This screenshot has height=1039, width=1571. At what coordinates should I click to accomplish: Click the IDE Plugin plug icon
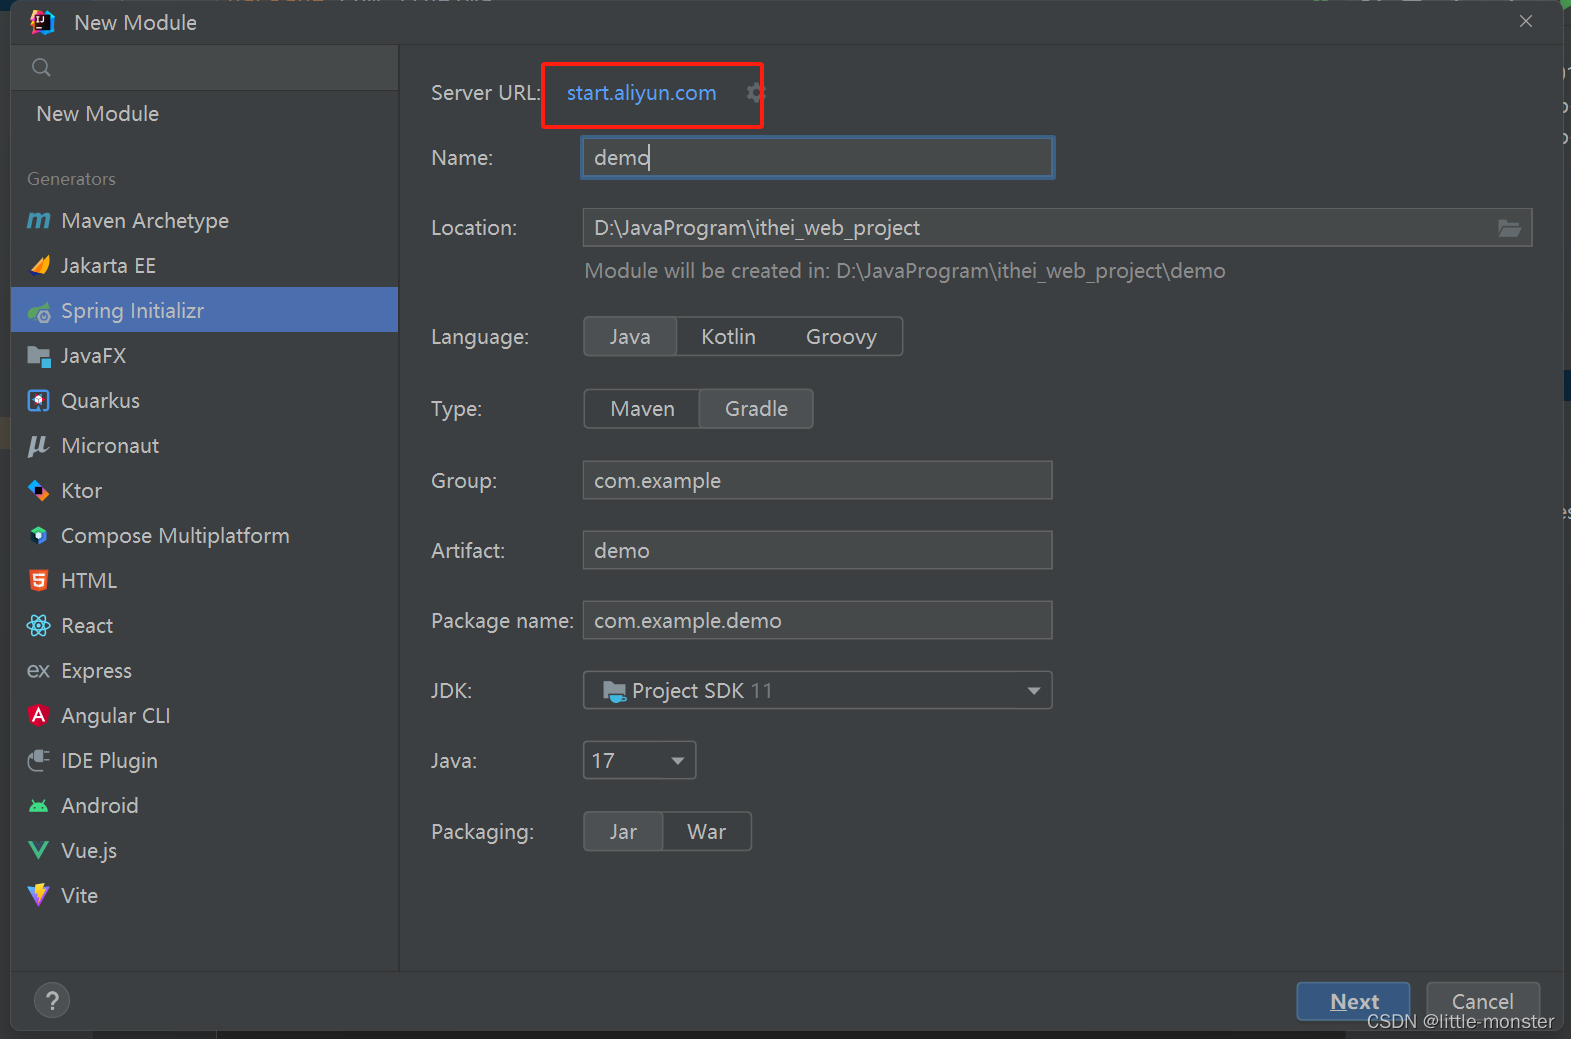pyautogui.click(x=39, y=761)
